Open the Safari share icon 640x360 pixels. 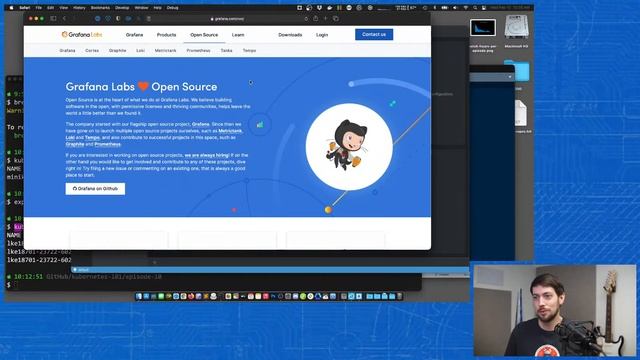point(316,18)
